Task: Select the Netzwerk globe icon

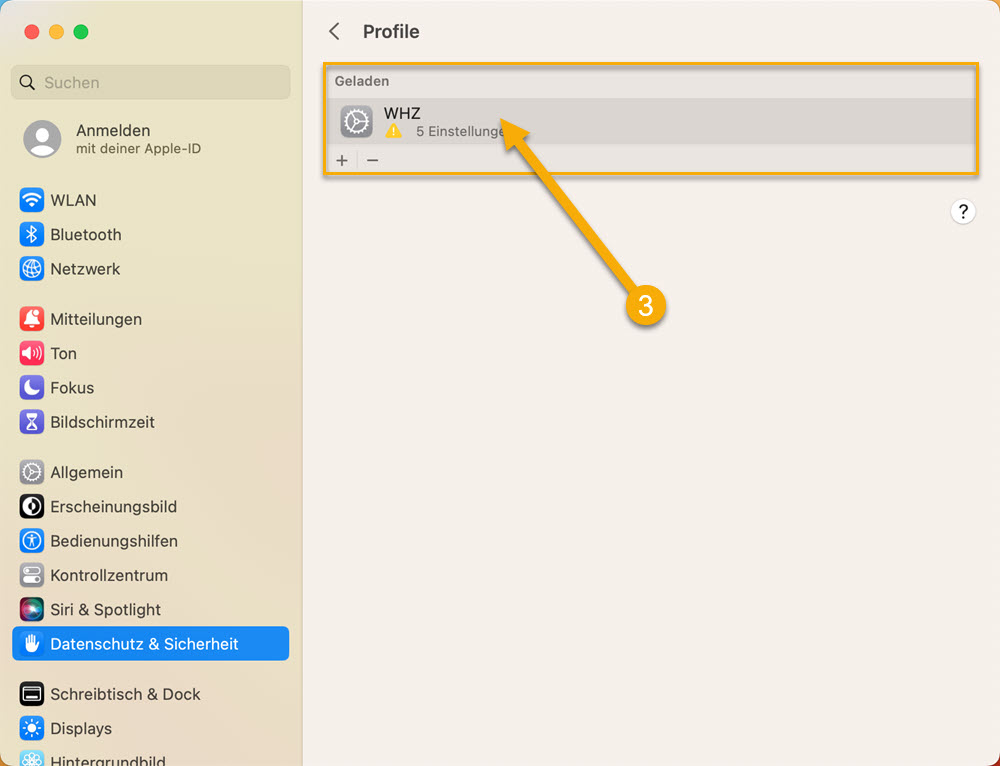Action: (x=31, y=269)
